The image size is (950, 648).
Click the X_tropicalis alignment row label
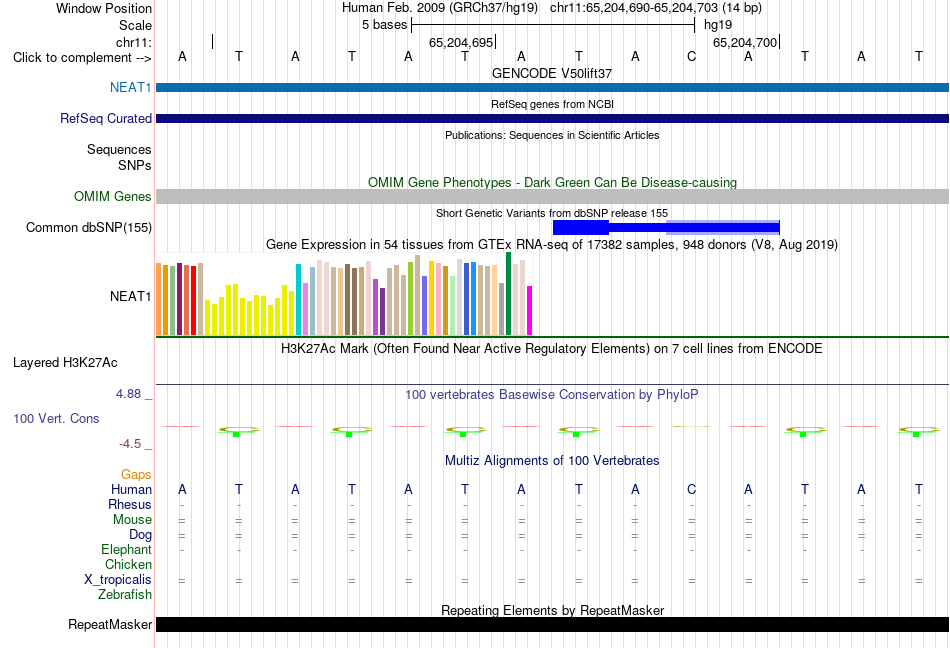(x=118, y=580)
